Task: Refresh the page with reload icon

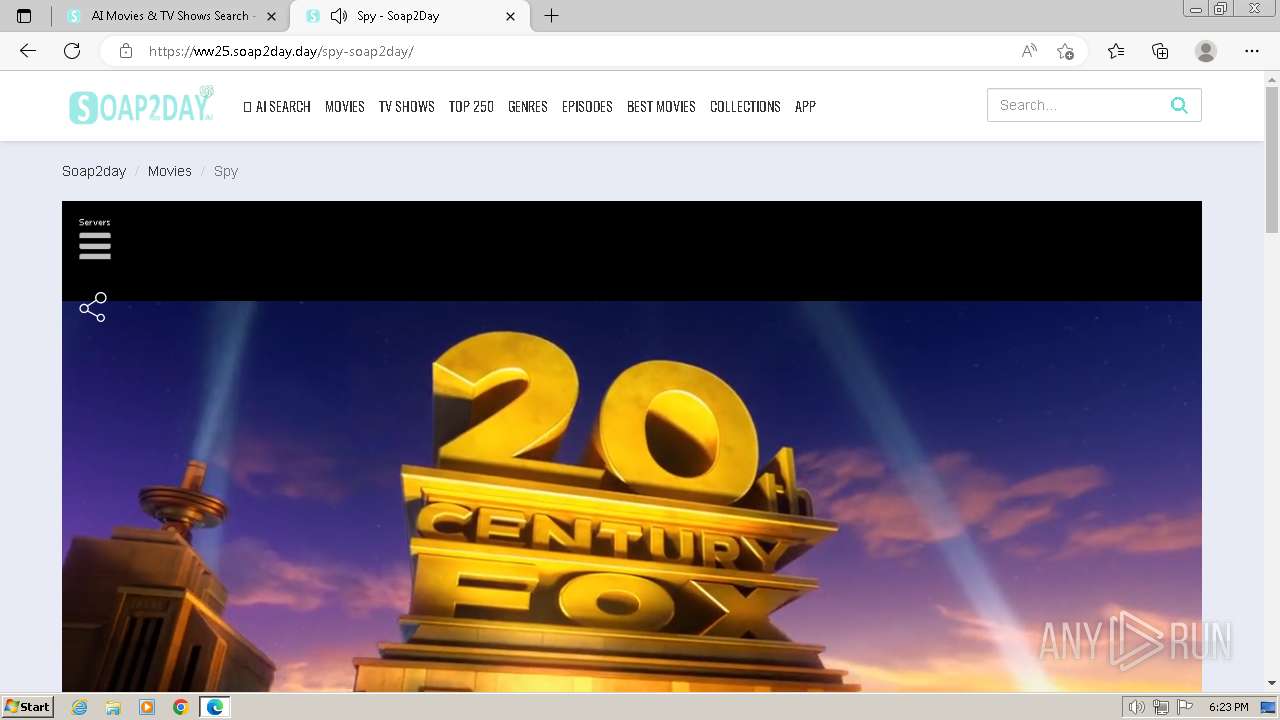Action: tap(72, 51)
